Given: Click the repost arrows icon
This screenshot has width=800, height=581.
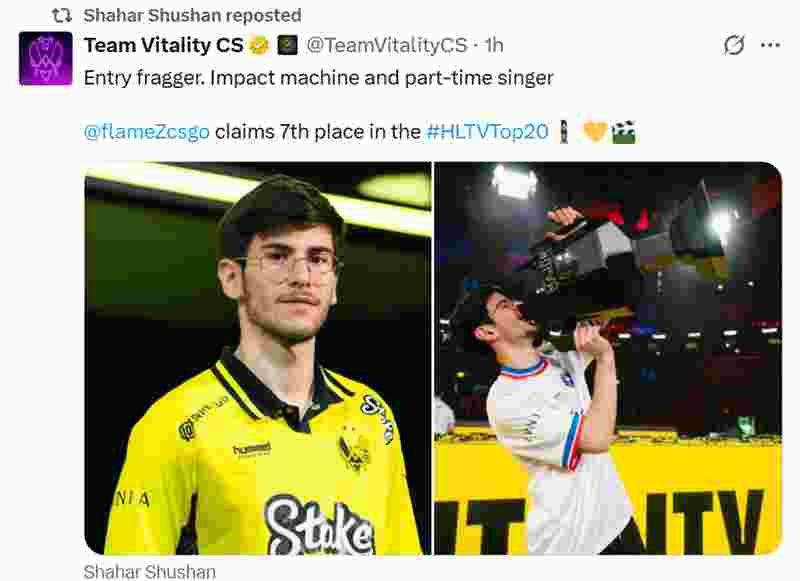Looking at the screenshot, I should [62, 16].
